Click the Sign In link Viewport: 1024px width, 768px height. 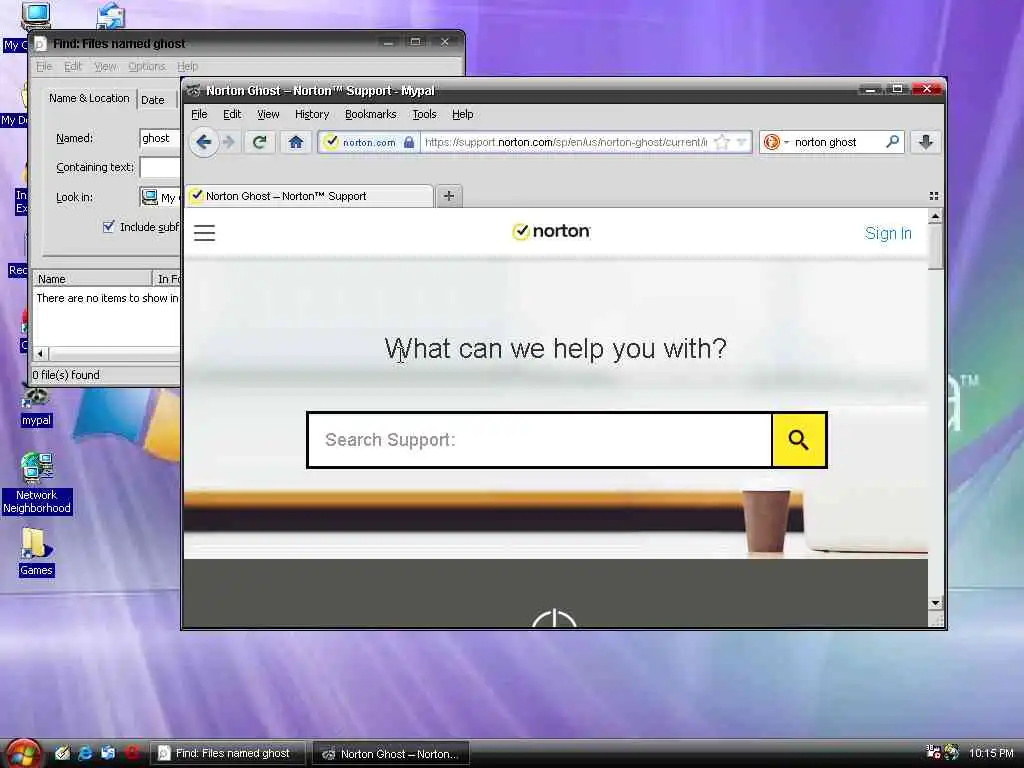pos(888,233)
